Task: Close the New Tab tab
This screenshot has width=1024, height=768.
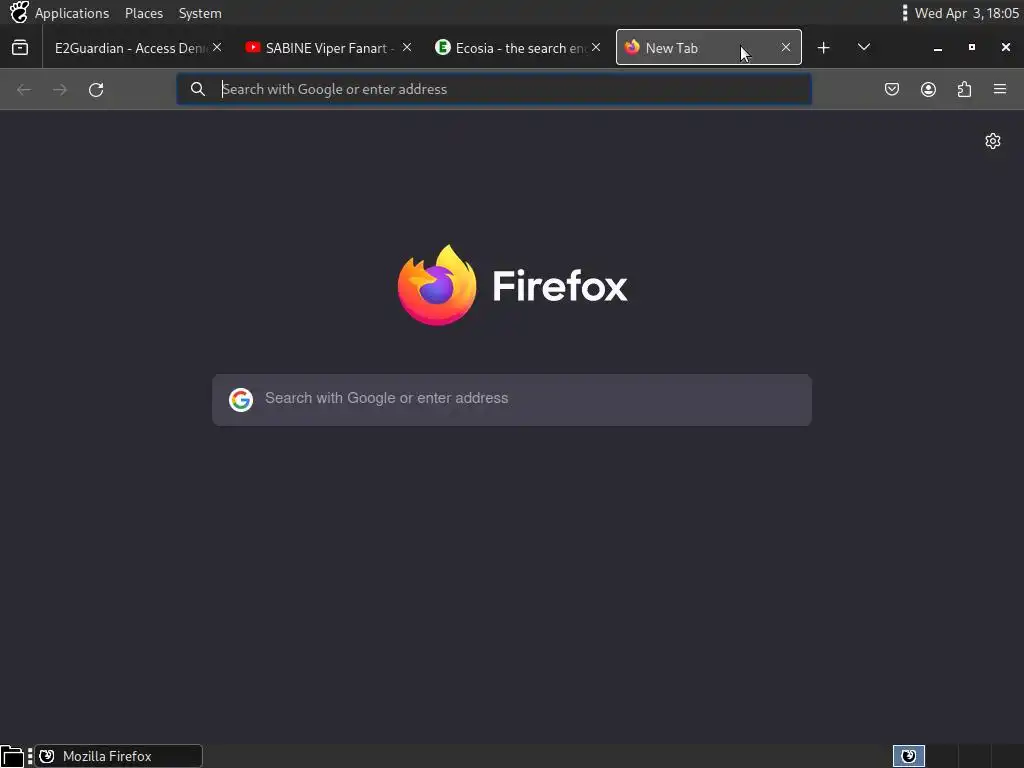Action: click(786, 47)
